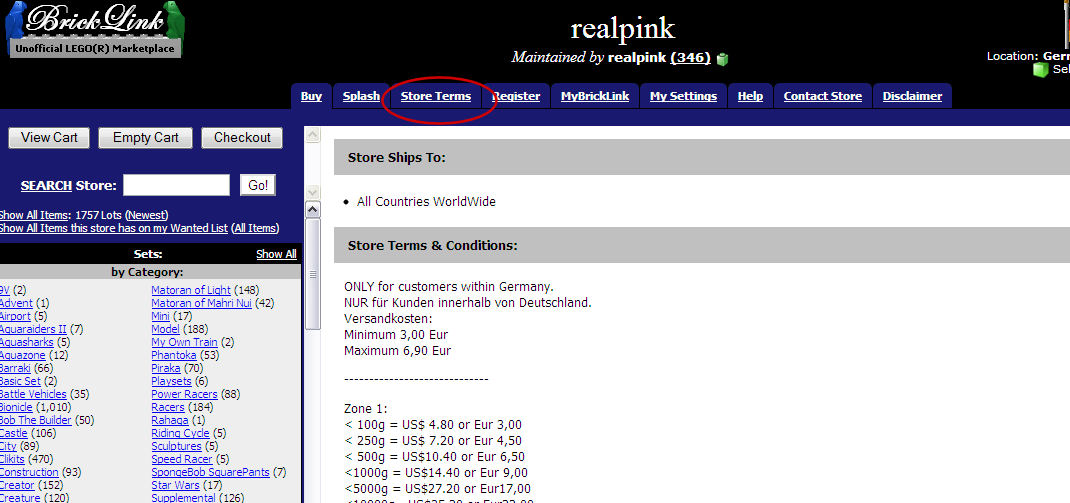Open the Splash tab
The height and width of the screenshot is (503, 1070).
pos(361,96)
